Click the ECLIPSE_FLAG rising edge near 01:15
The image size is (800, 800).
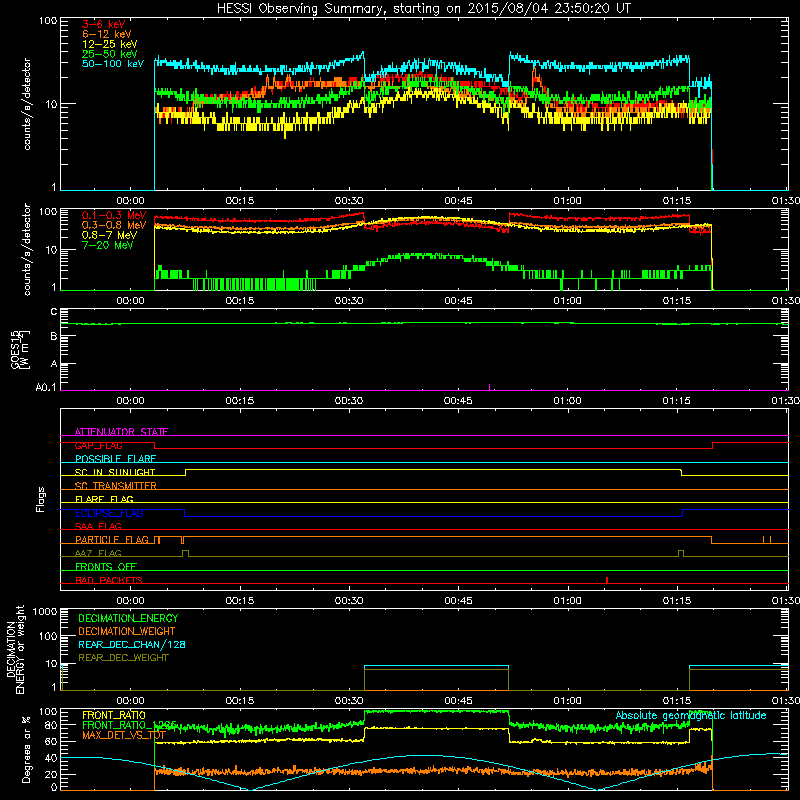pyautogui.click(x=683, y=513)
